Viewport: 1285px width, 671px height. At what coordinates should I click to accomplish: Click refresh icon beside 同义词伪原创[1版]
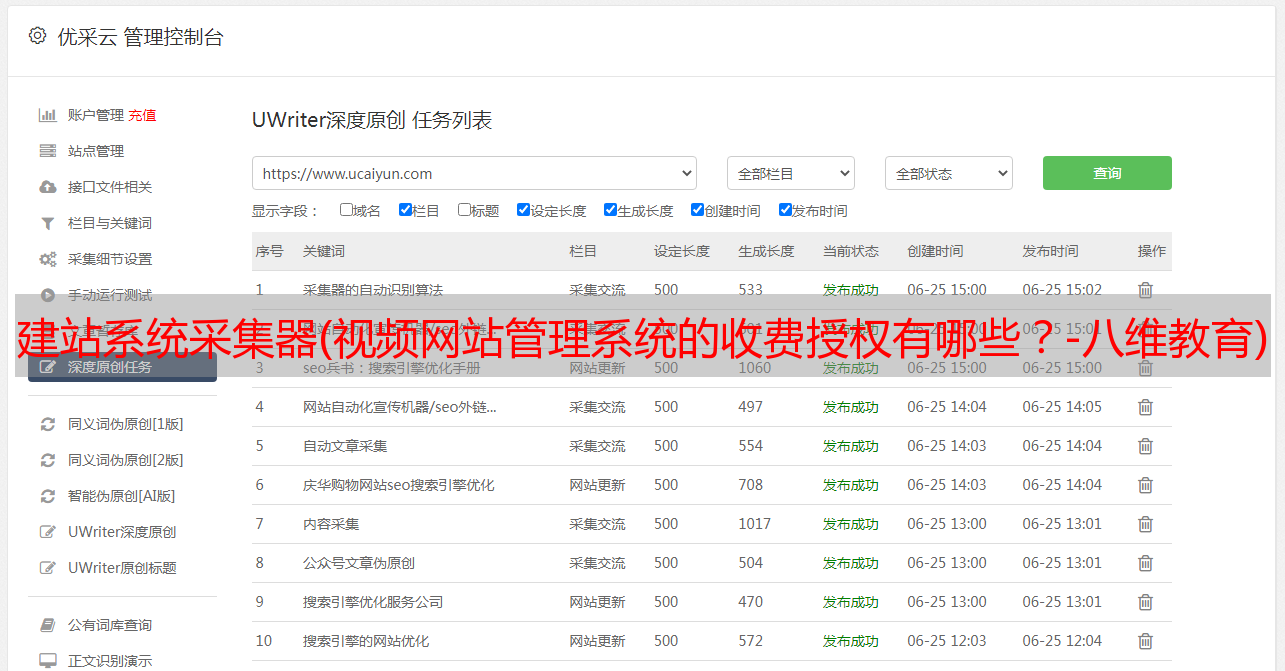(47, 424)
